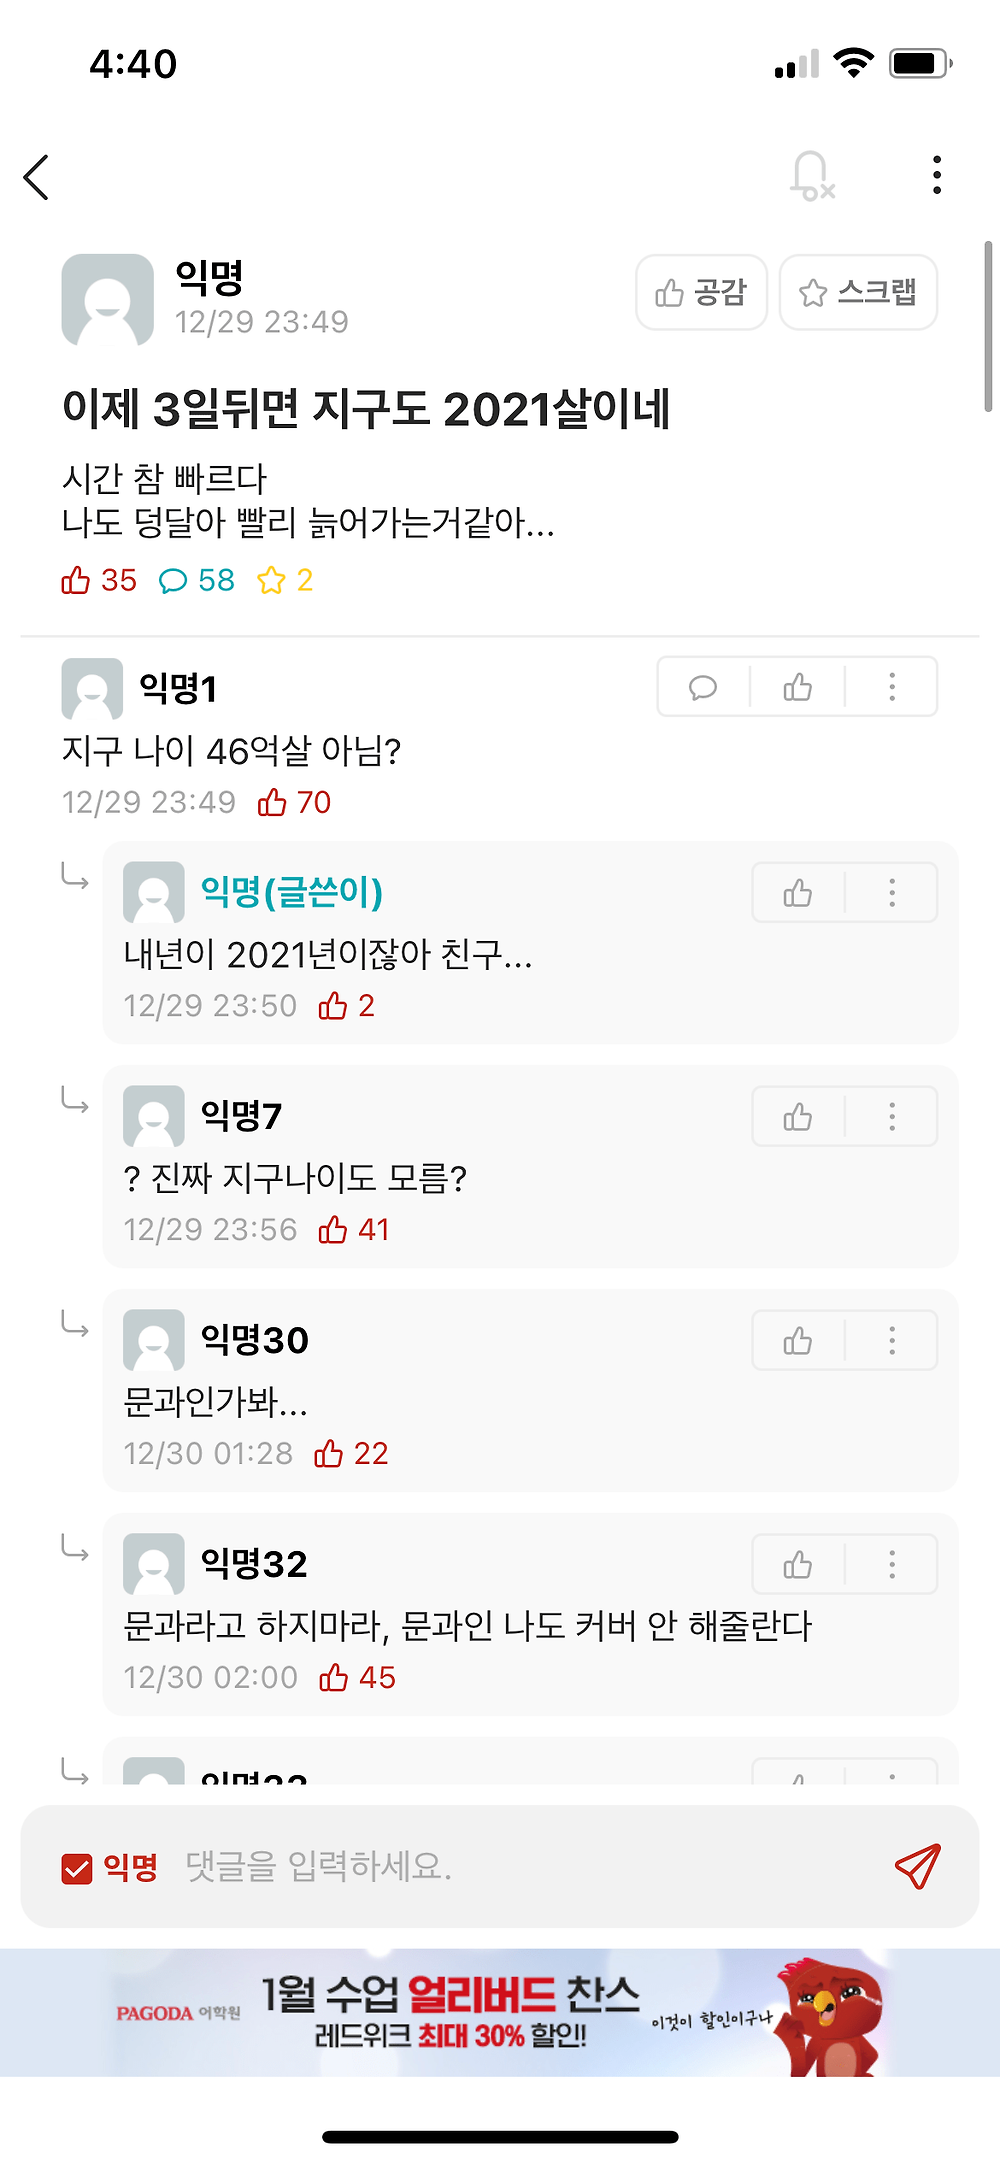Like the 익명7 reply
Image resolution: width=1000 pixels, height=2164 pixels.
point(797,1117)
